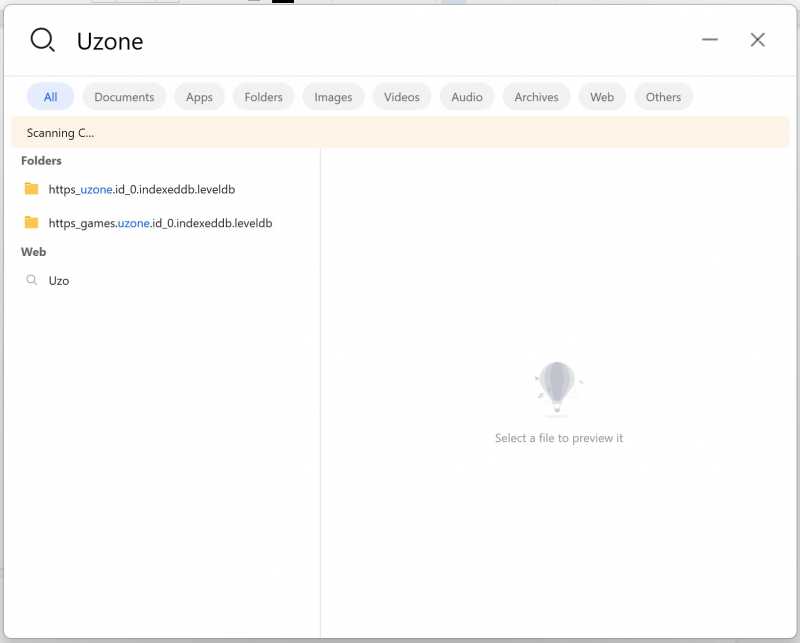The height and width of the screenshot is (643, 800).
Task: Filter results by Apps
Action: point(199,97)
